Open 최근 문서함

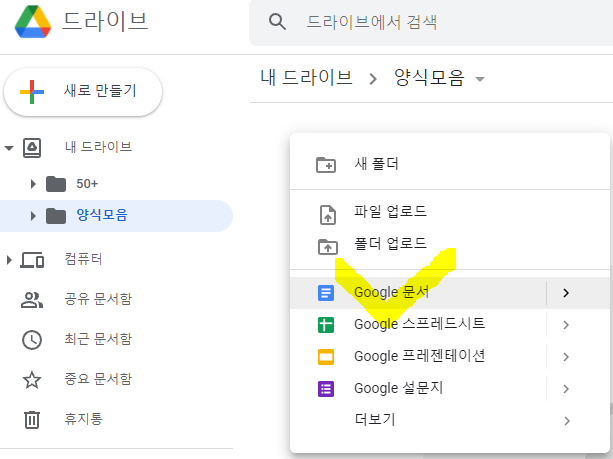98,339
